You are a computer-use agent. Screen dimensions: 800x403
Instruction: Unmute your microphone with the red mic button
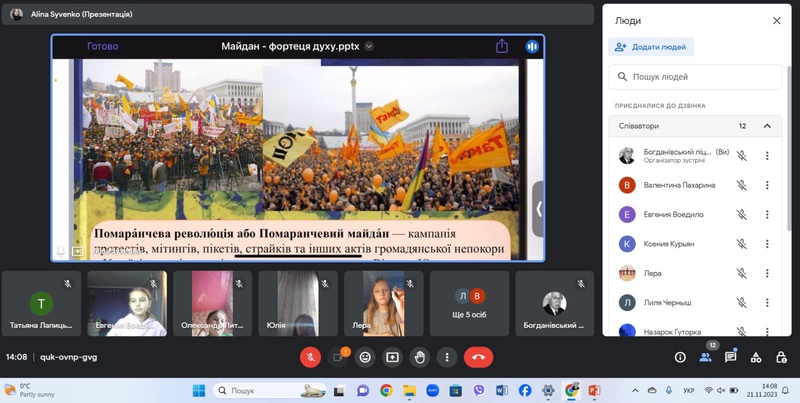pos(310,358)
